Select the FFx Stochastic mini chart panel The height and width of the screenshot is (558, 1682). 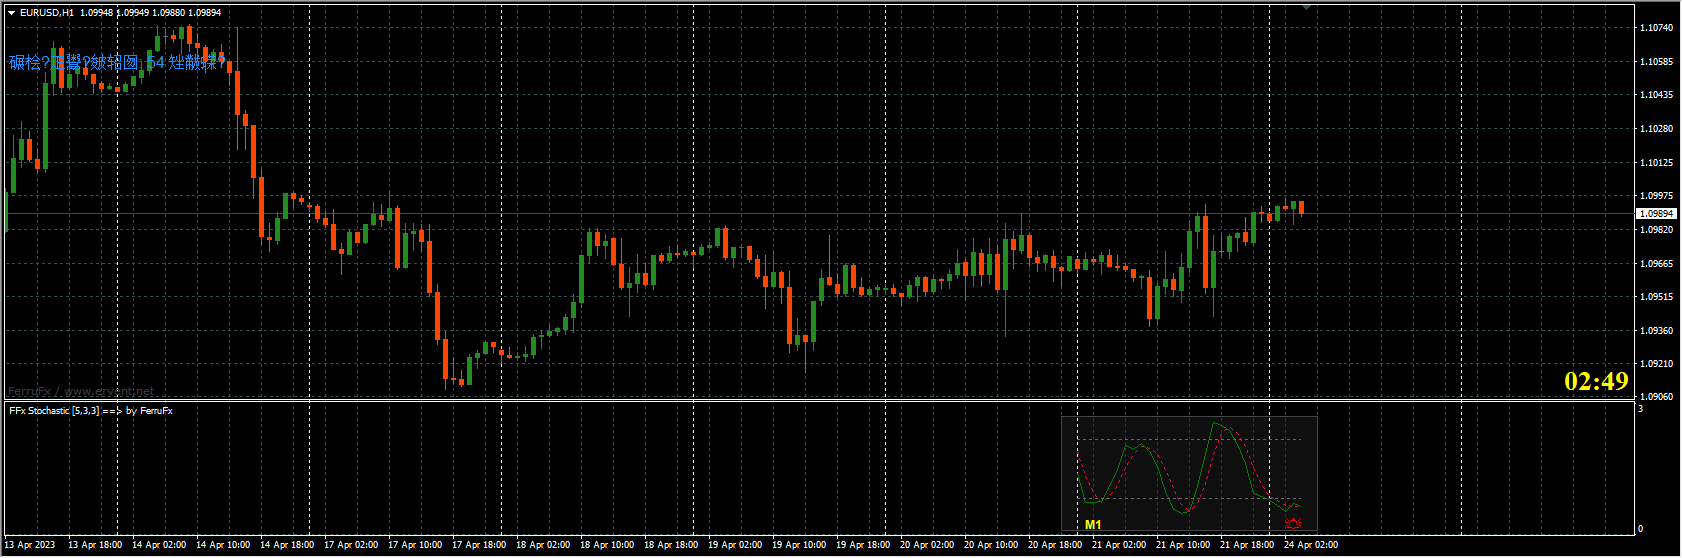click(x=1189, y=473)
